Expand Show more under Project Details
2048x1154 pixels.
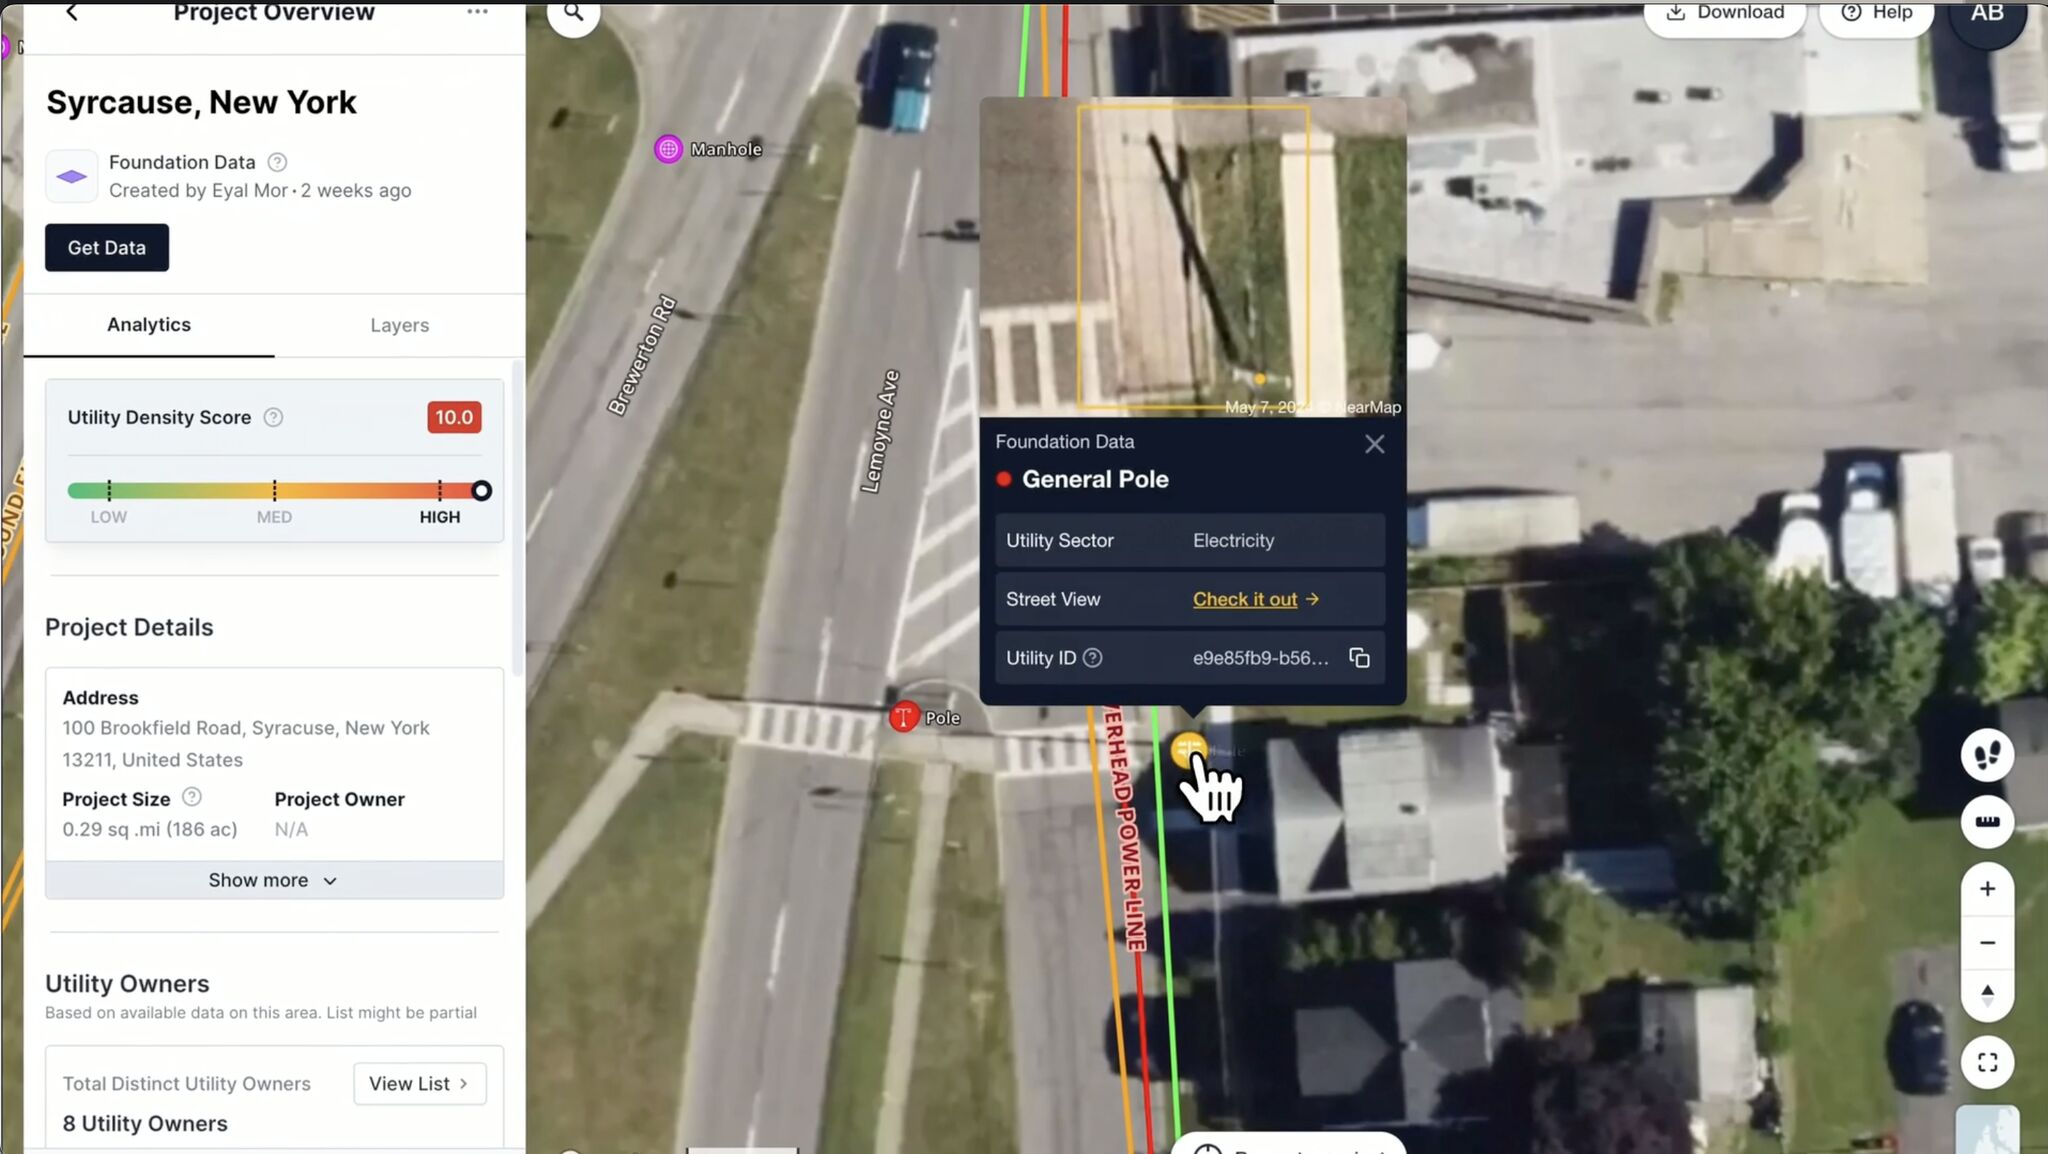(x=273, y=880)
